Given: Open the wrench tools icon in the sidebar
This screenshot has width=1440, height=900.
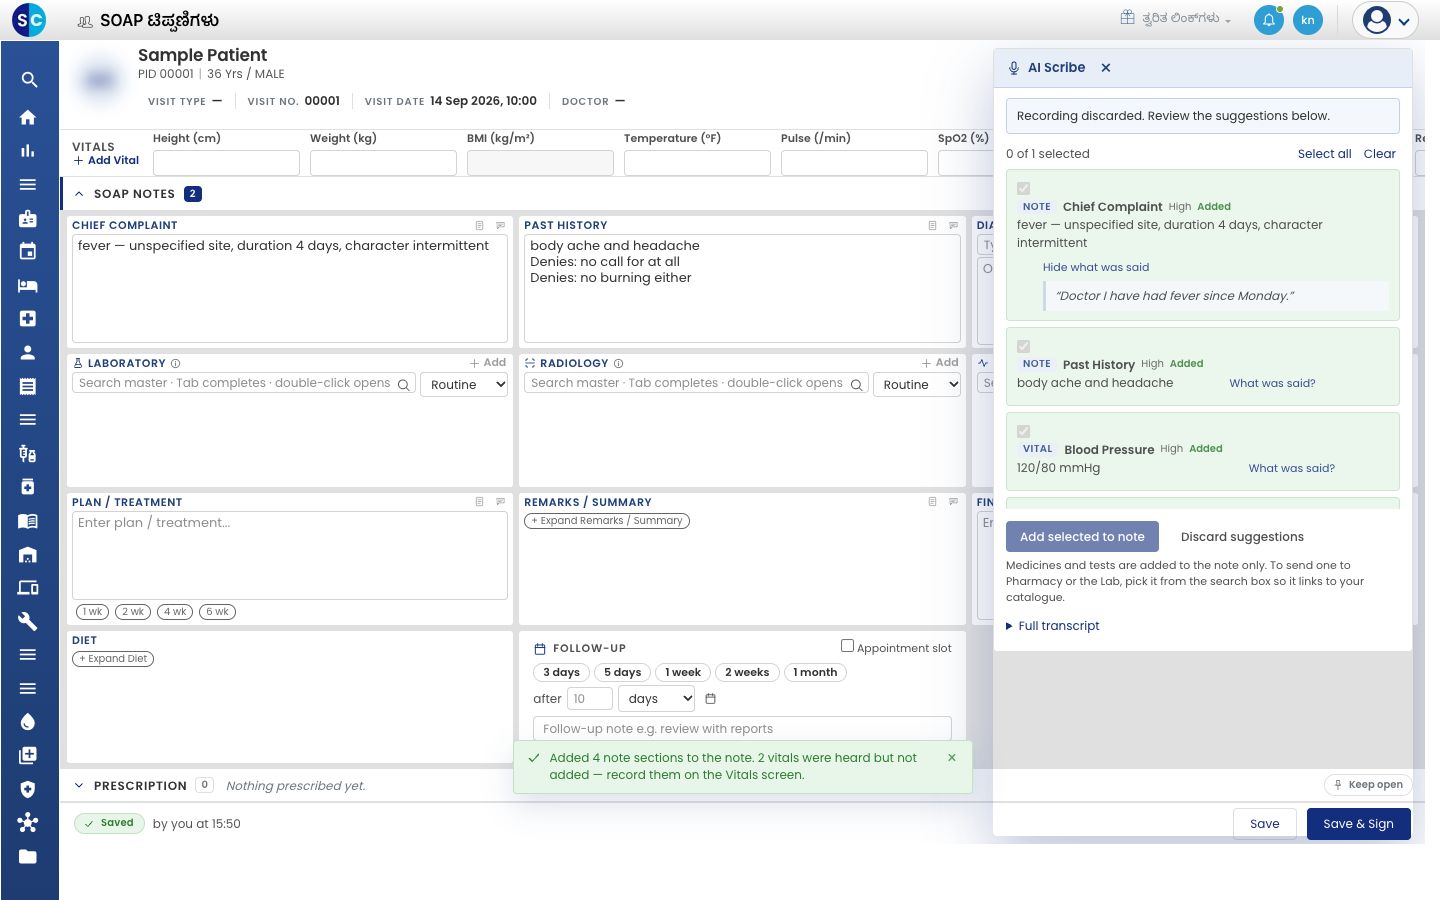Looking at the screenshot, I should (28, 621).
